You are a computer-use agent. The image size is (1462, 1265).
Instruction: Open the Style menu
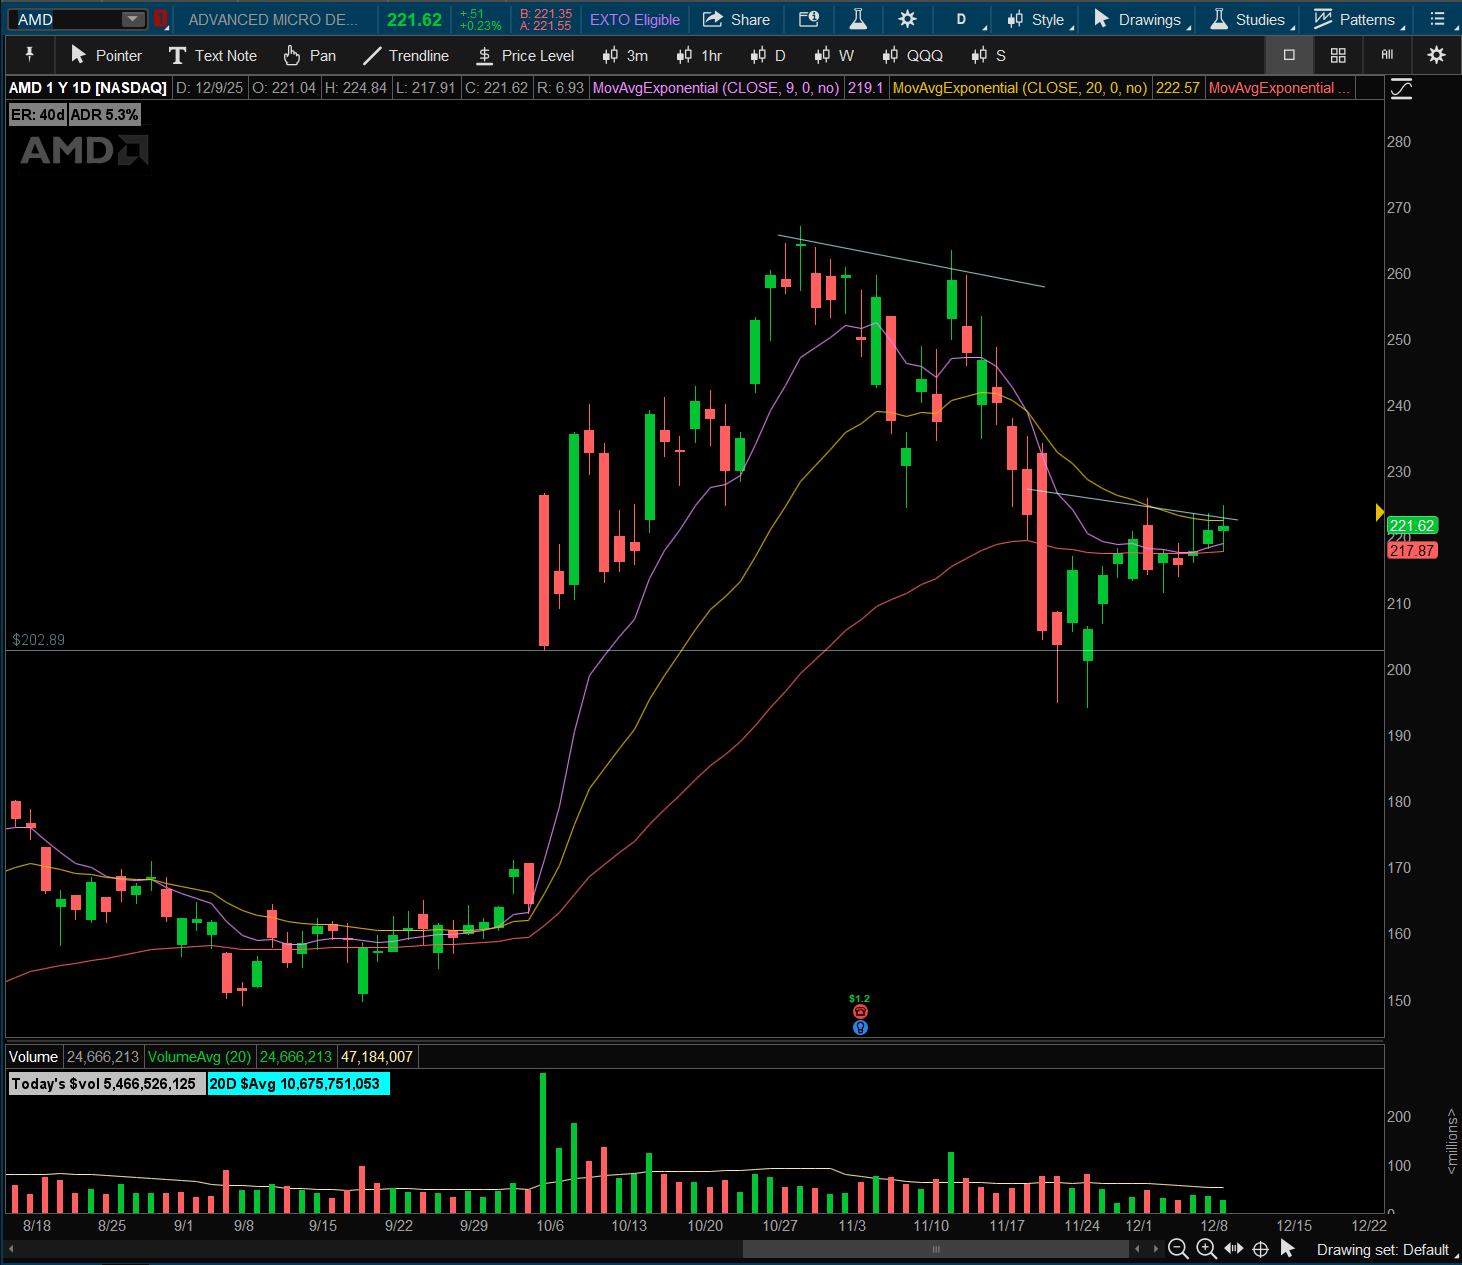(x=1038, y=19)
